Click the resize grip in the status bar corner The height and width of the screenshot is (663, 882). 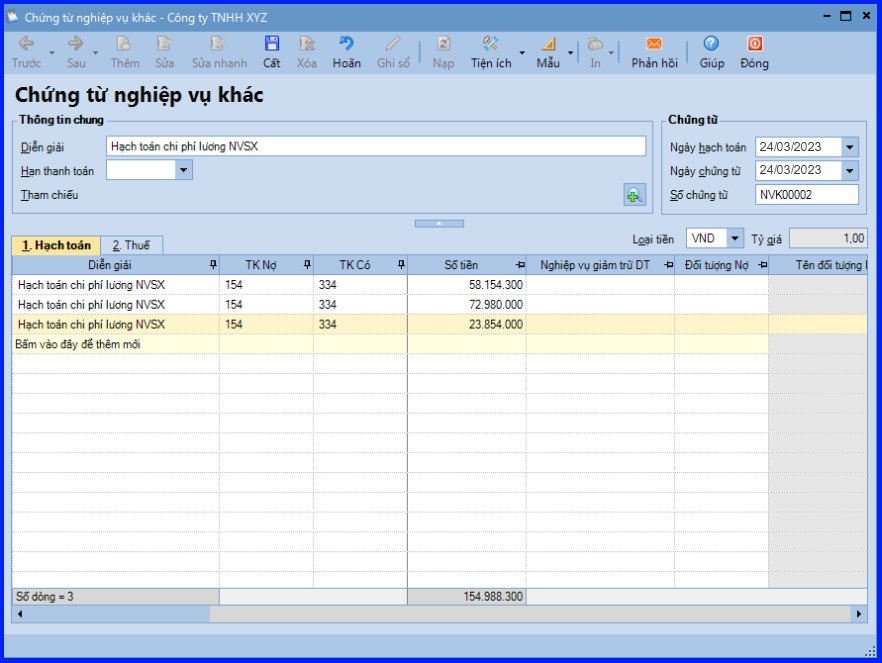pyautogui.click(x=870, y=651)
